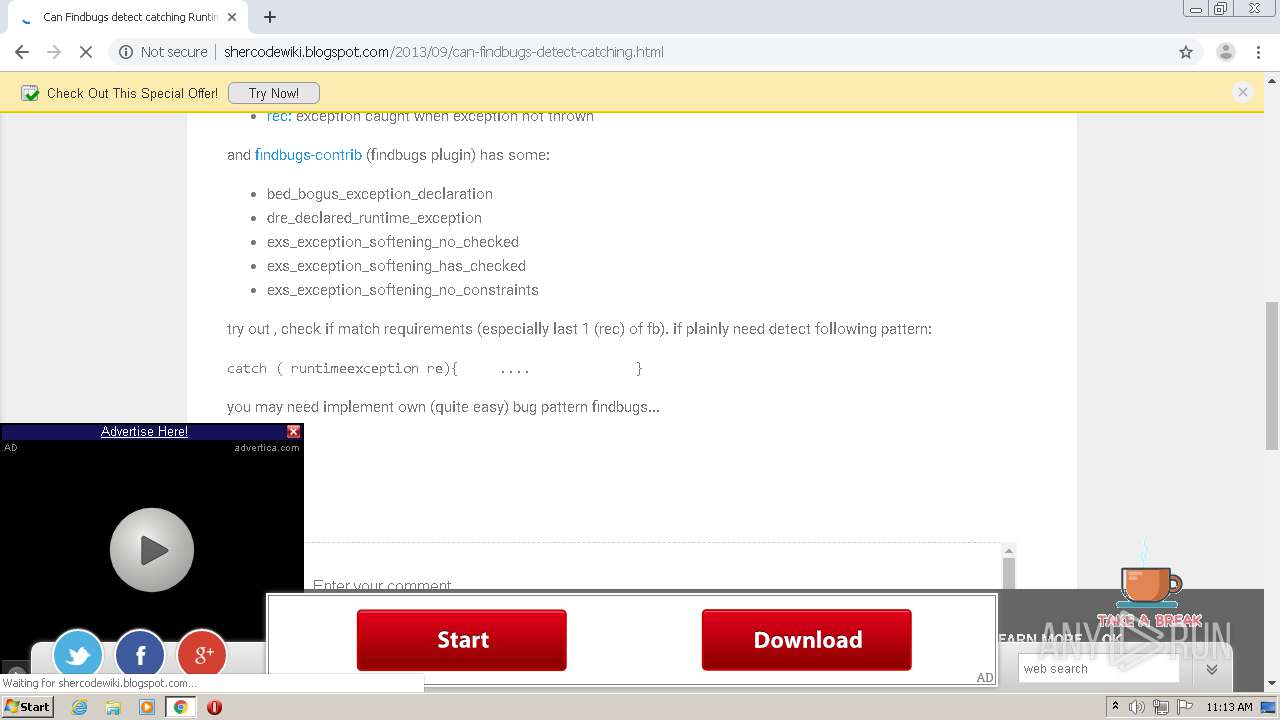Switch to Chrome in the taskbar
1280x720 pixels.
coord(180,707)
